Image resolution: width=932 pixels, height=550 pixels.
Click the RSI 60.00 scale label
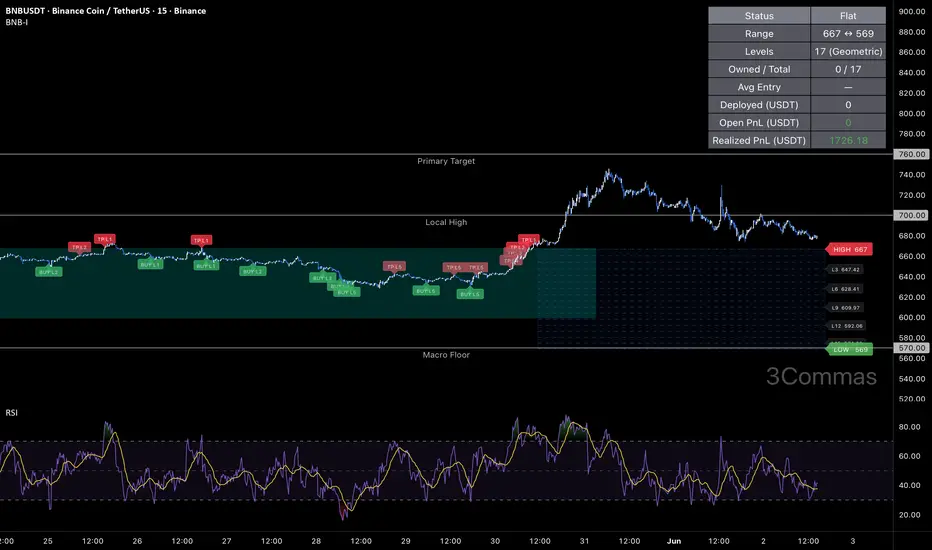click(909, 456)
